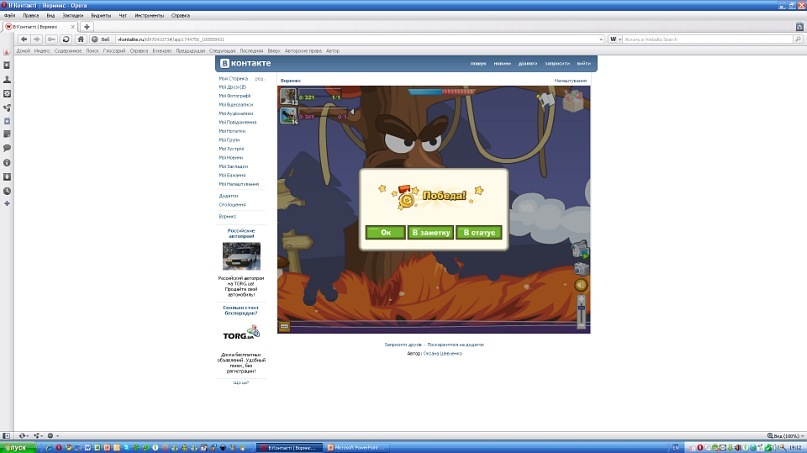The height and width of the screenshot is (453, 807).
Task: Switch to Microsoft PowerPoint in the taskbar
Action: click(x=357, y=448)
